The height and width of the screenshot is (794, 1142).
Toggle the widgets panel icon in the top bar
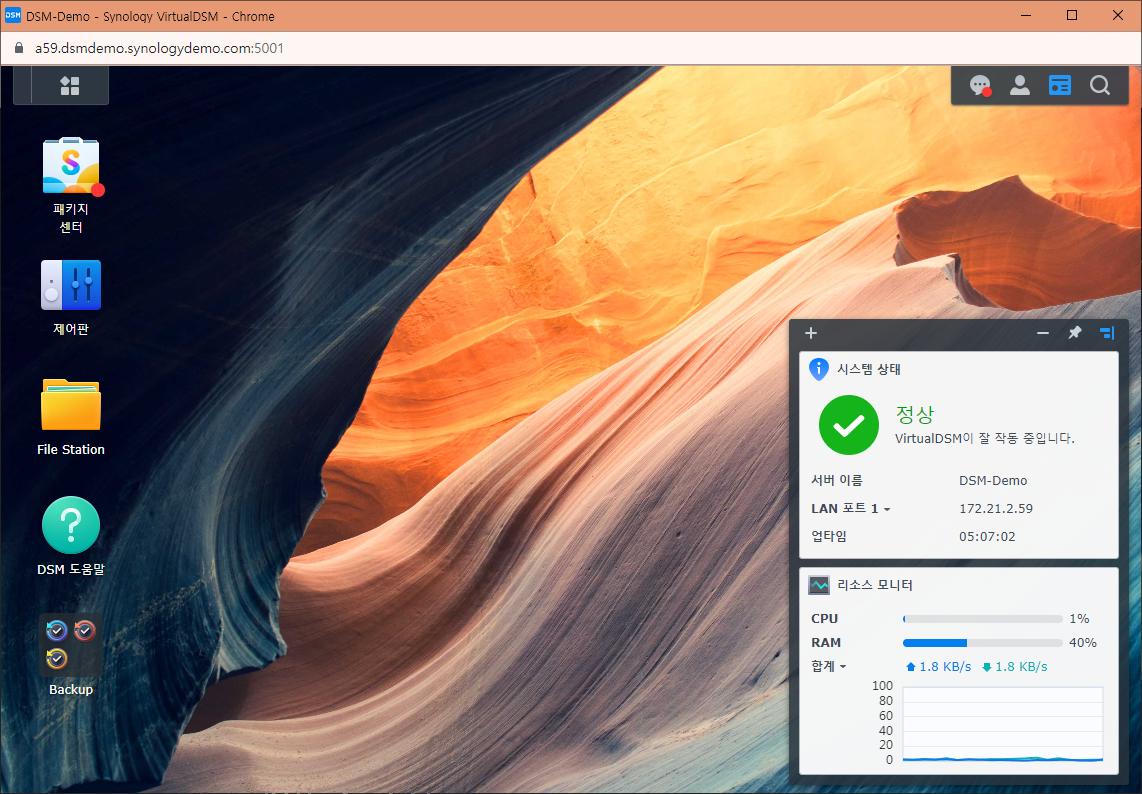(1060, 86)
